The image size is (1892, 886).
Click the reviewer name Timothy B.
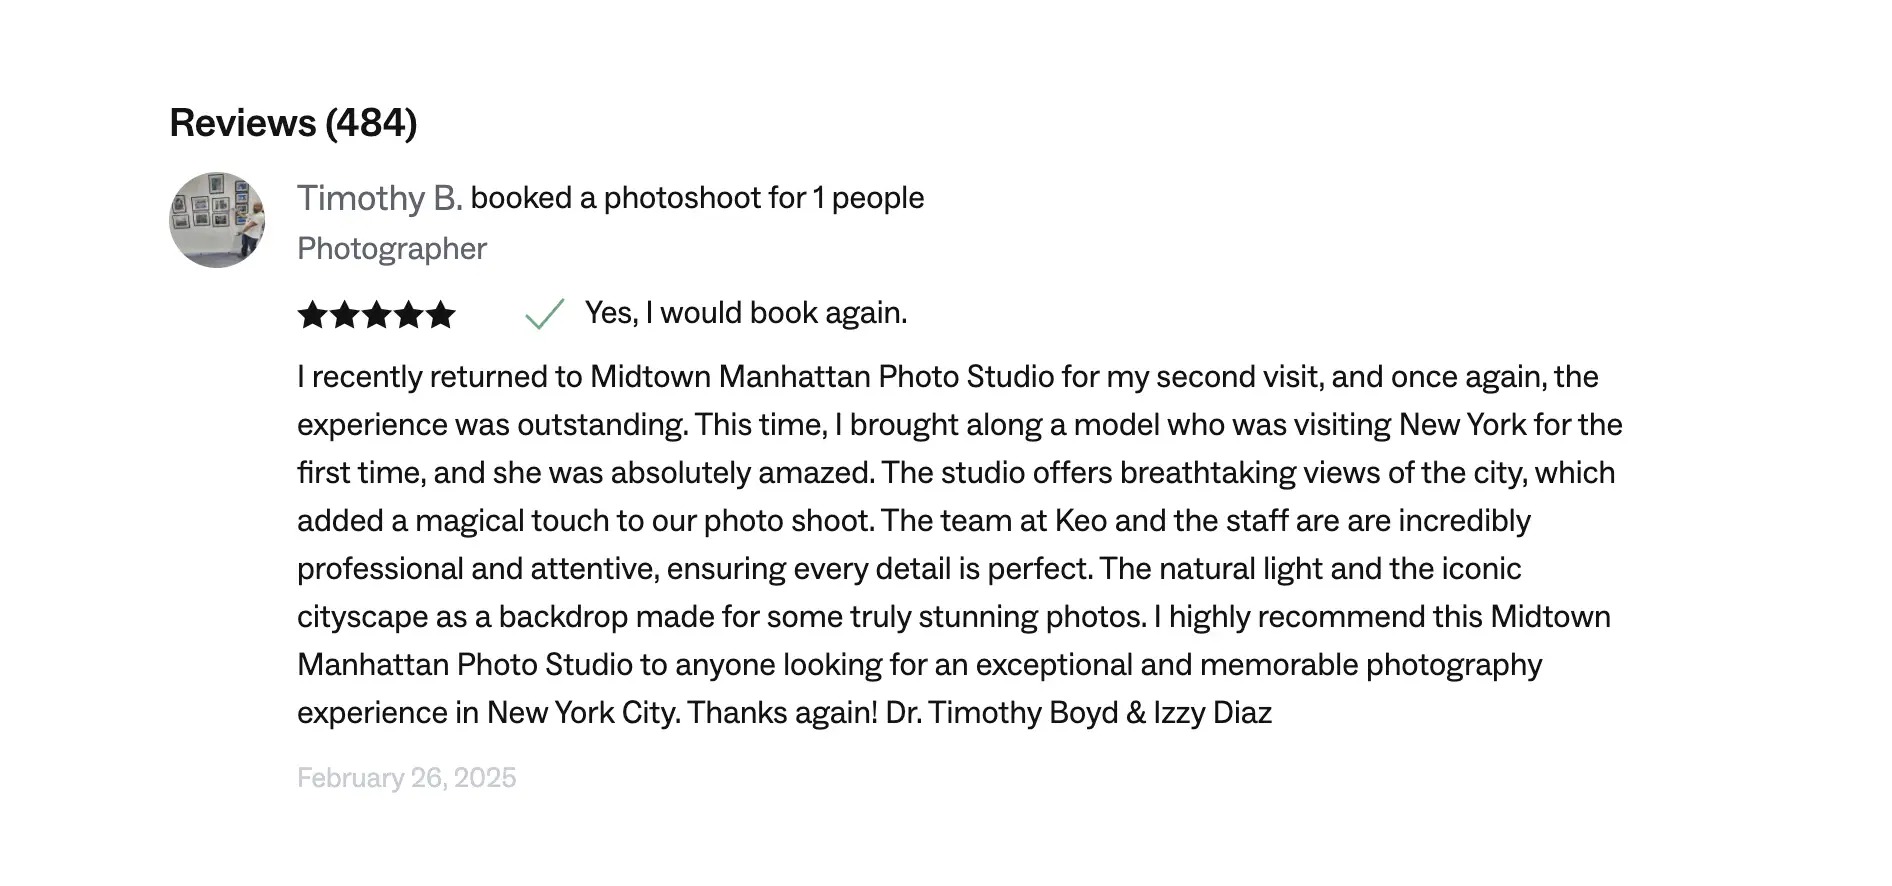click(x=380, y=198)
